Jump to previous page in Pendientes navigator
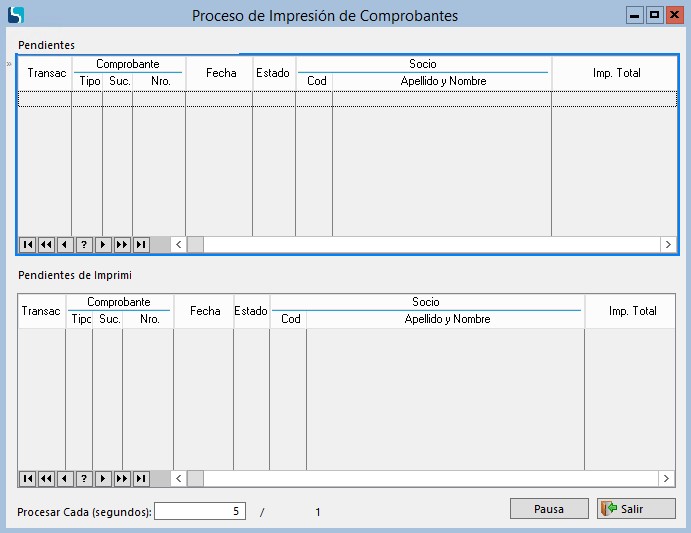Screen dimensions: 691x533 pyautogui.click(x=46, y=245)
